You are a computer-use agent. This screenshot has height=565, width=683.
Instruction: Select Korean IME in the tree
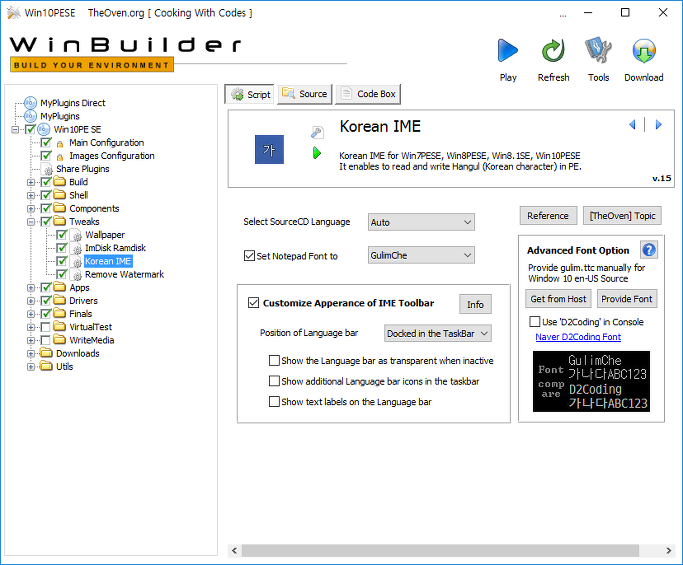pos(108,261)
